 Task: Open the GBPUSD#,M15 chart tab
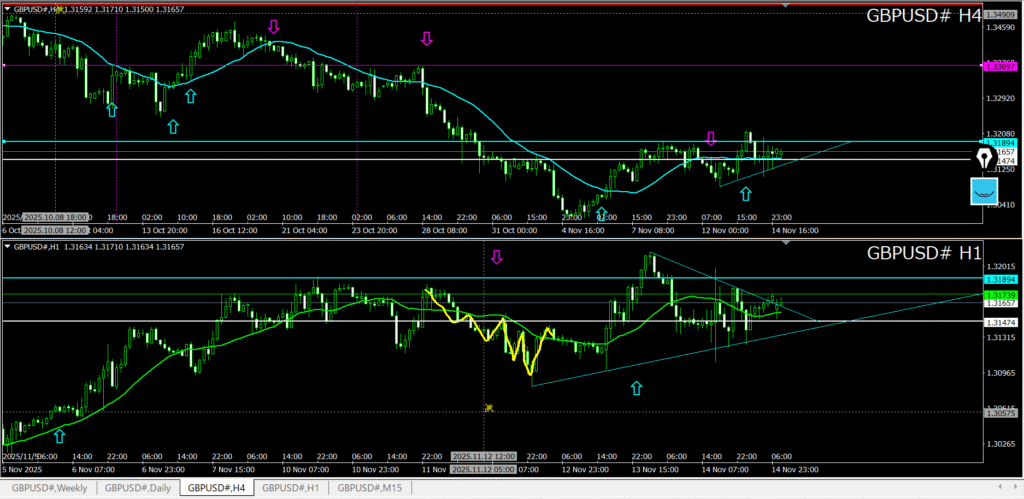click(x=370, y=488)
